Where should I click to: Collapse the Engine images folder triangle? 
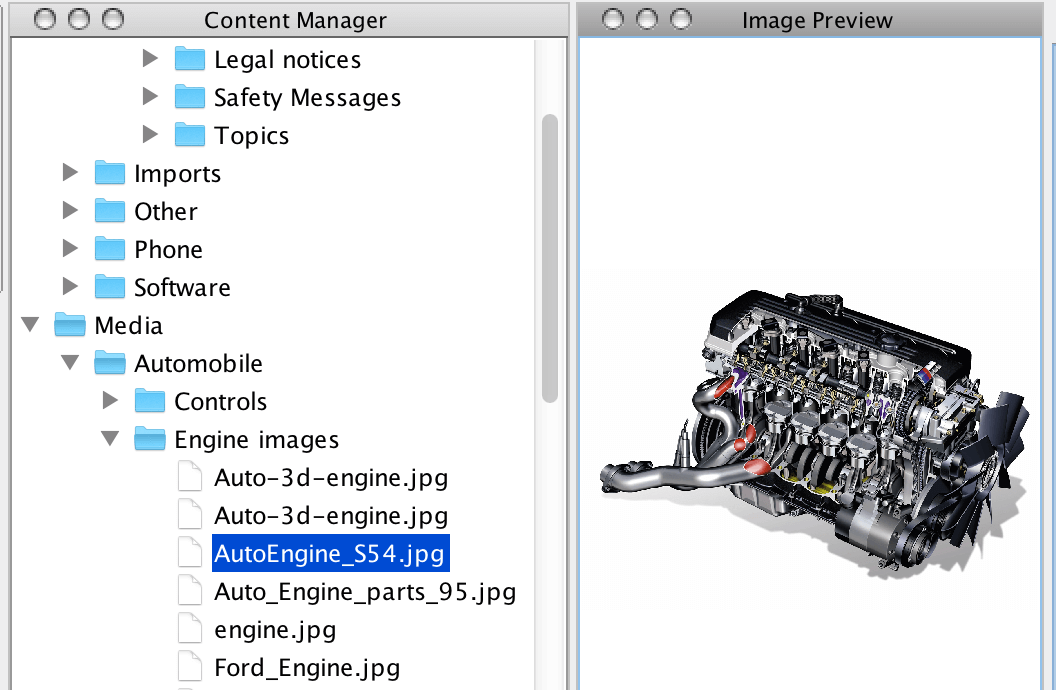[110, 439]
